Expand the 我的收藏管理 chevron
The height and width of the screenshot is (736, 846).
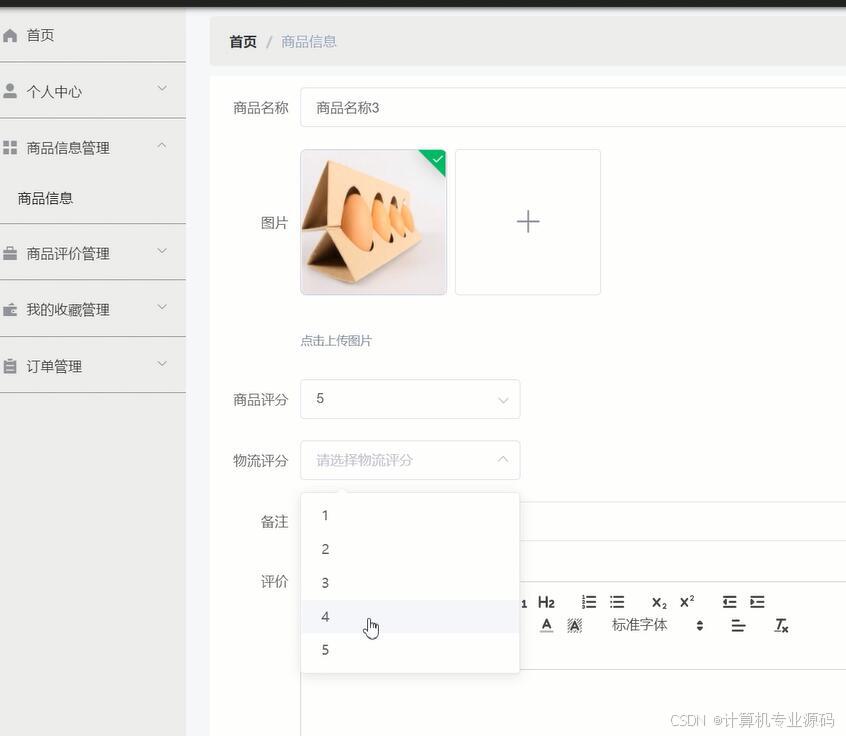162,307
